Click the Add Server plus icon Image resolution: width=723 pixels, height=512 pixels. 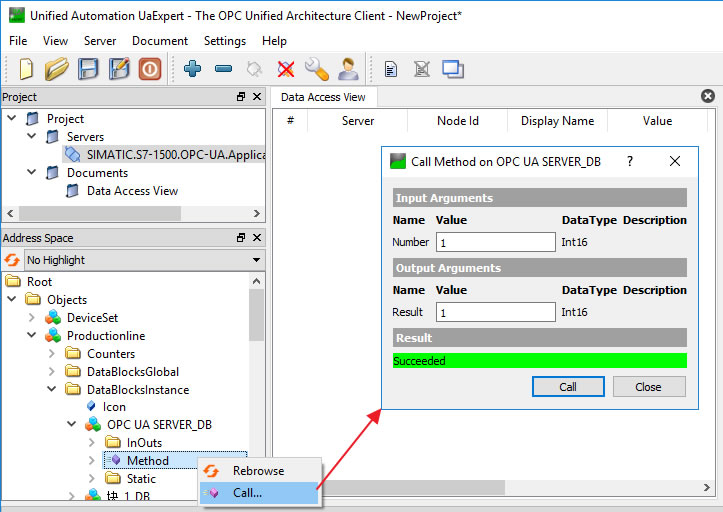tap(192, 69)
